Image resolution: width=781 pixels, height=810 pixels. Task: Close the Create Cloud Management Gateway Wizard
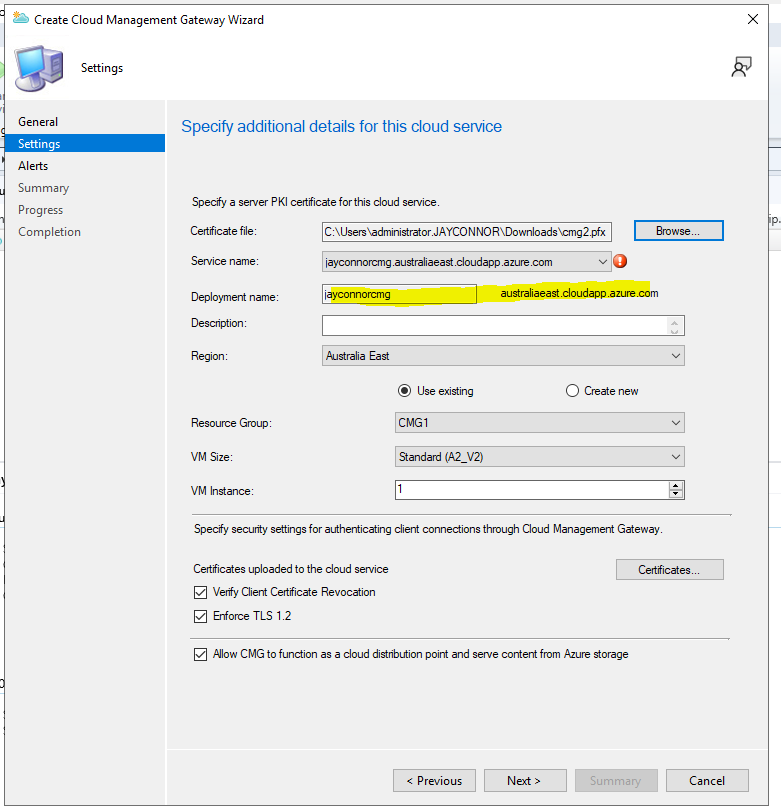point(753,19)
